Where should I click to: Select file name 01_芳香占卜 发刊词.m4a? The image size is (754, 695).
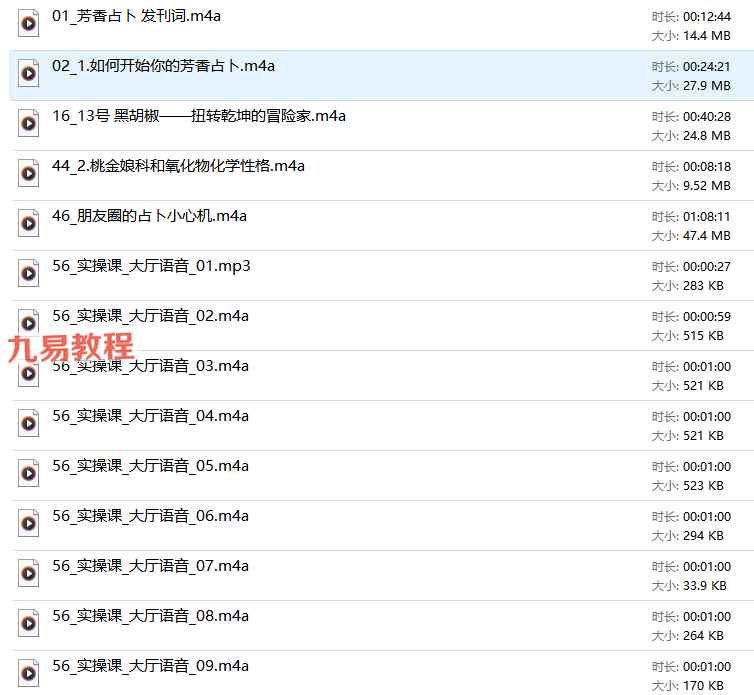click(137, 16)
